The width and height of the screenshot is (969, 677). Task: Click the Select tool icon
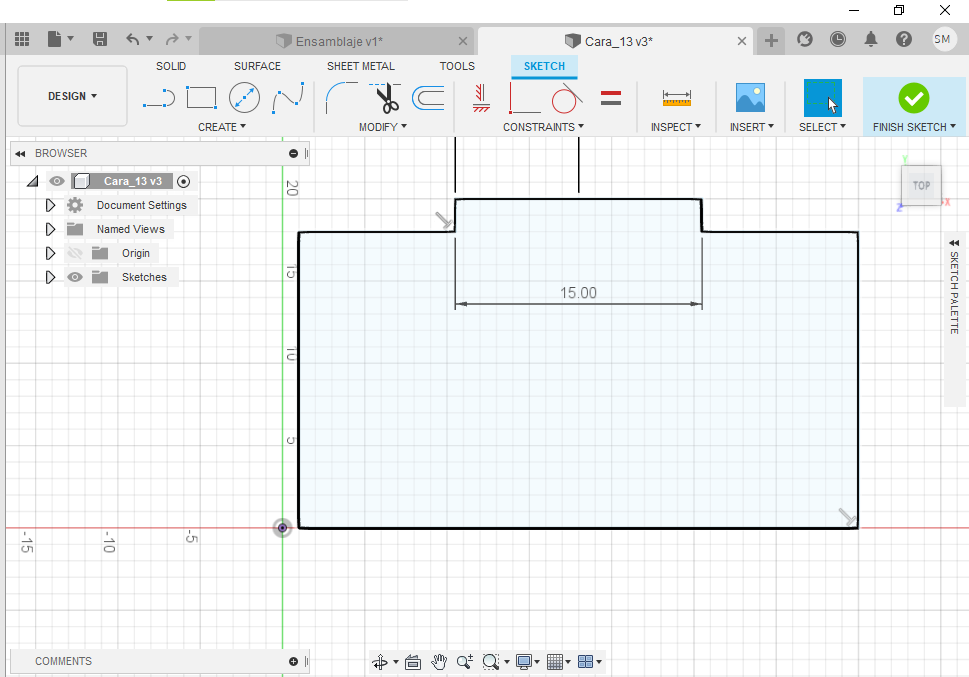click(x=823, y=98)
